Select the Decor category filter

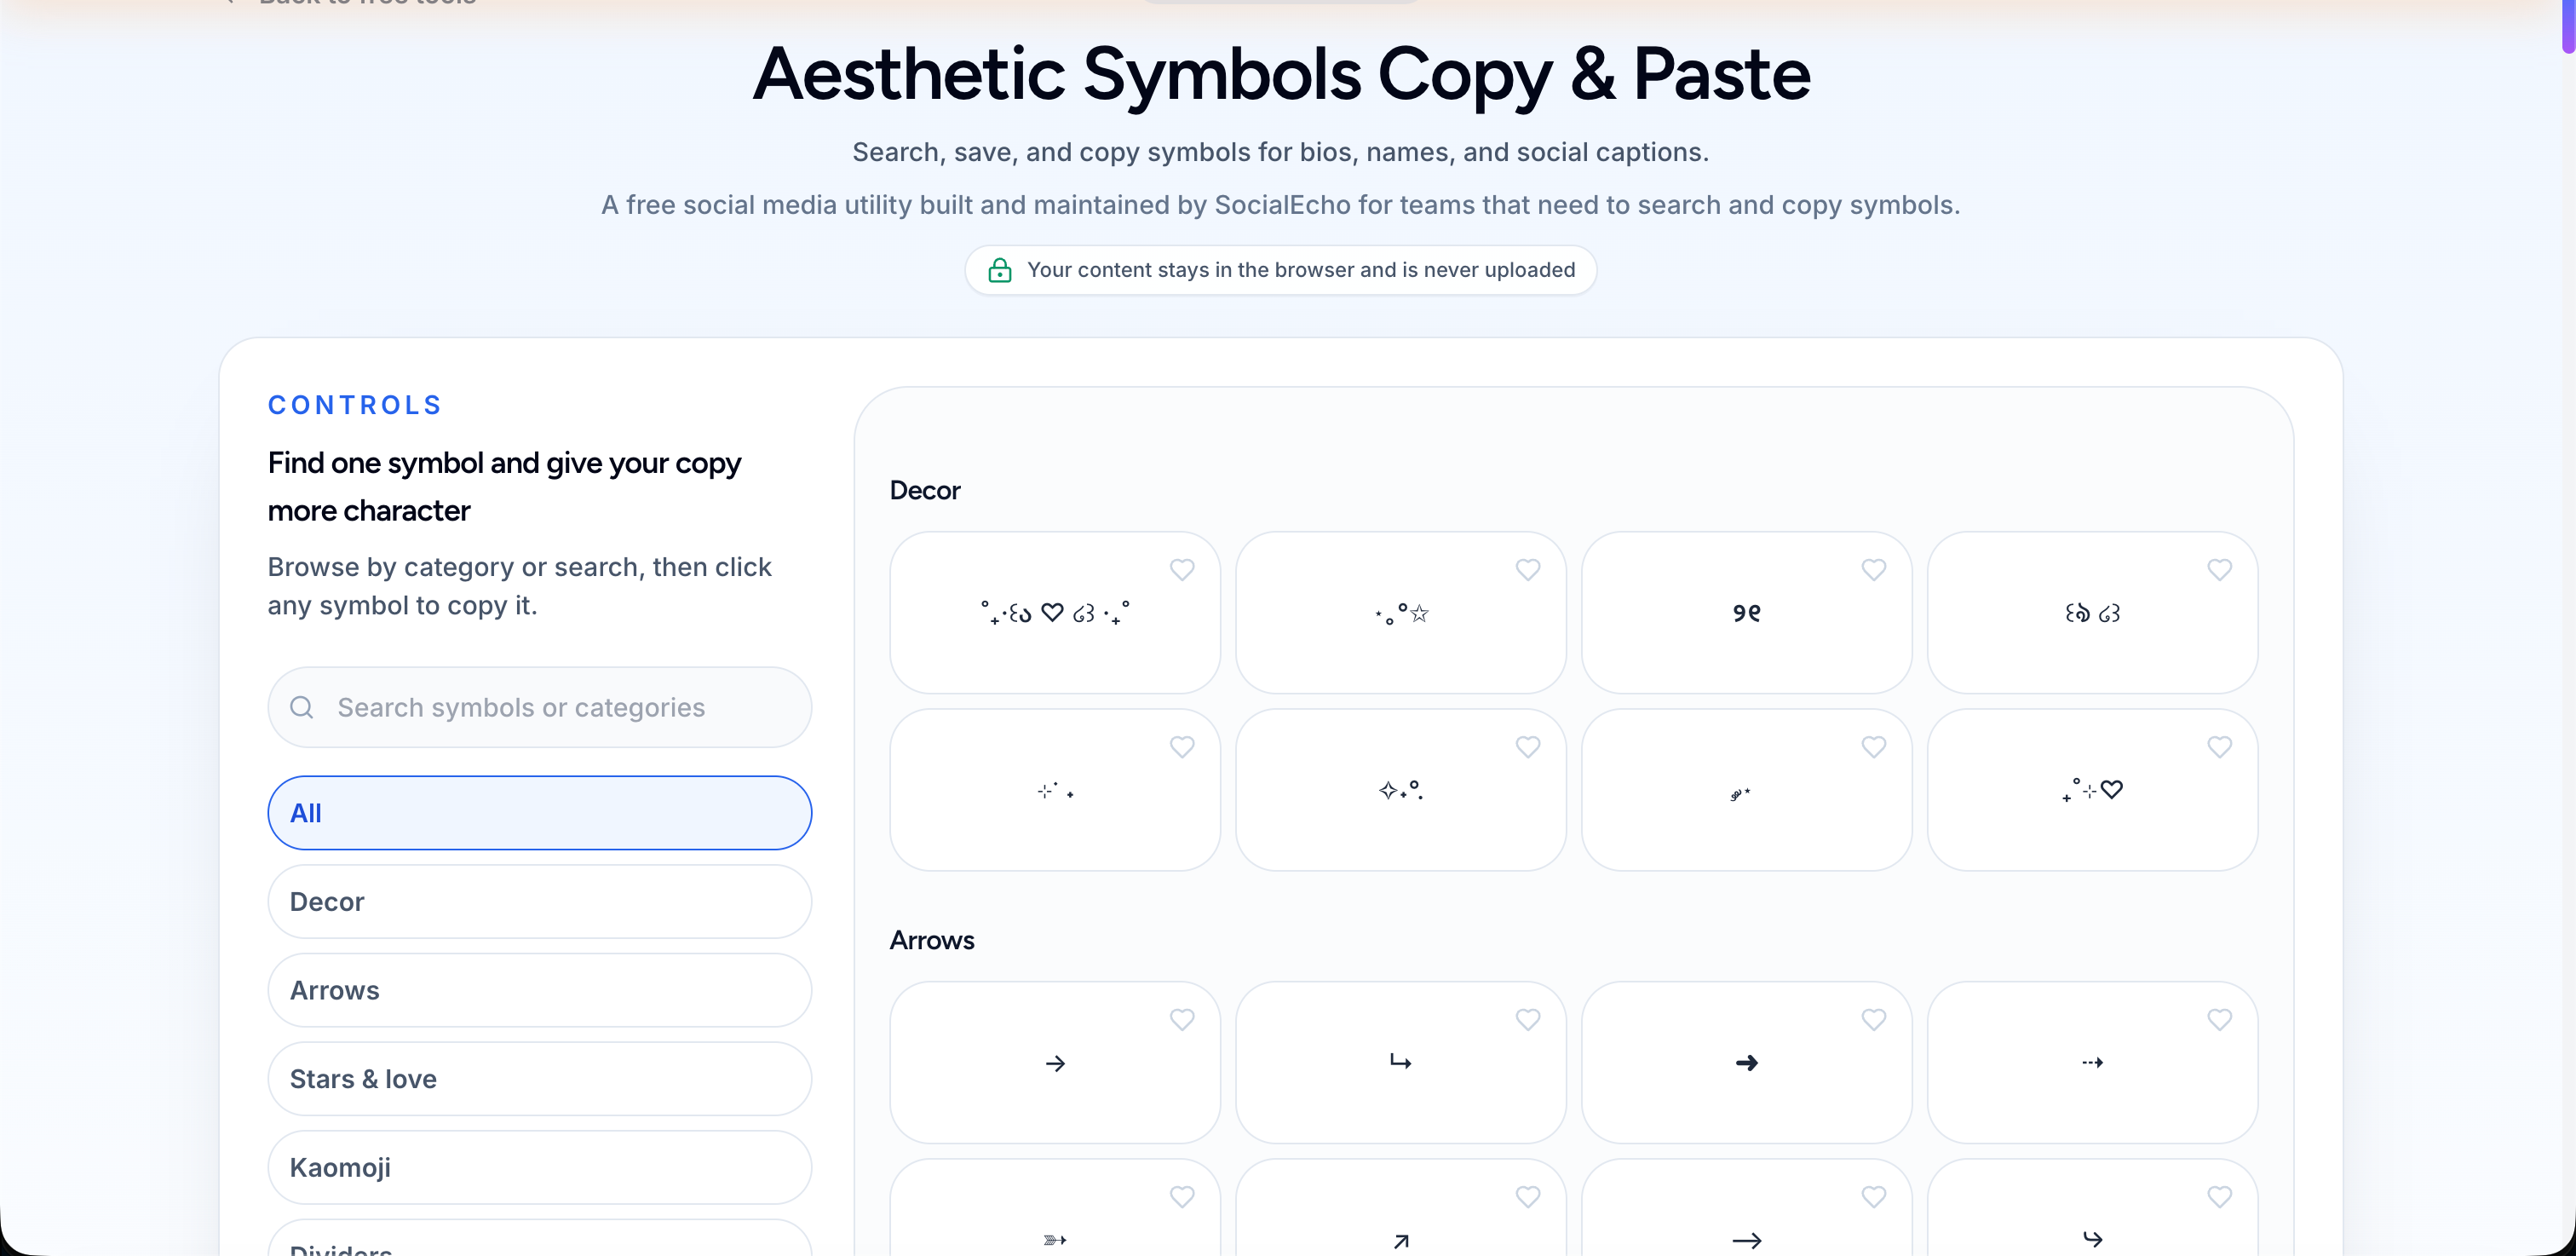click(x=539, y=901)
